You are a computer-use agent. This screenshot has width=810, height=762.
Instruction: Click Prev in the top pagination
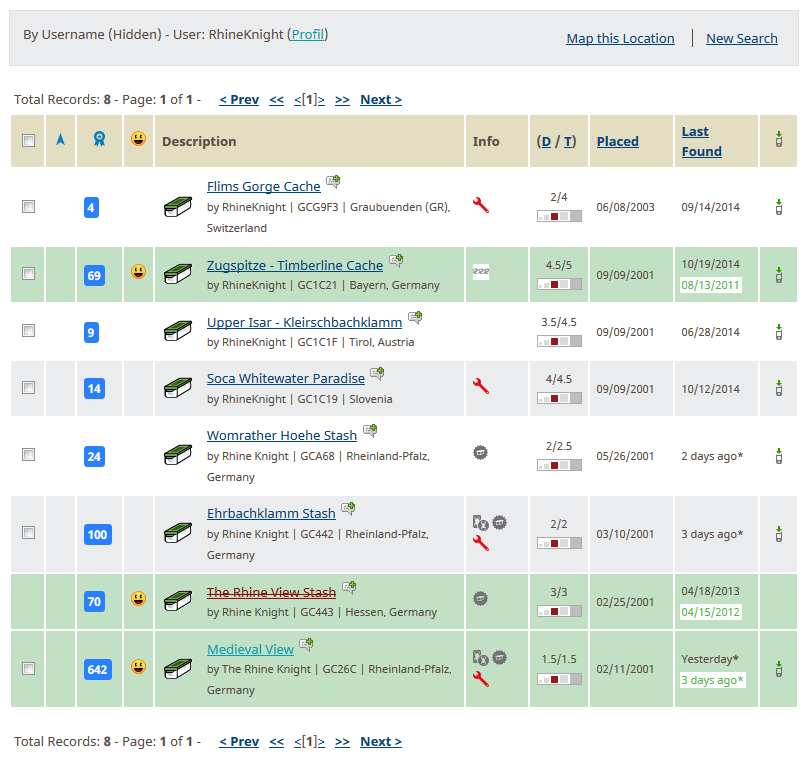tap(239, 100)
